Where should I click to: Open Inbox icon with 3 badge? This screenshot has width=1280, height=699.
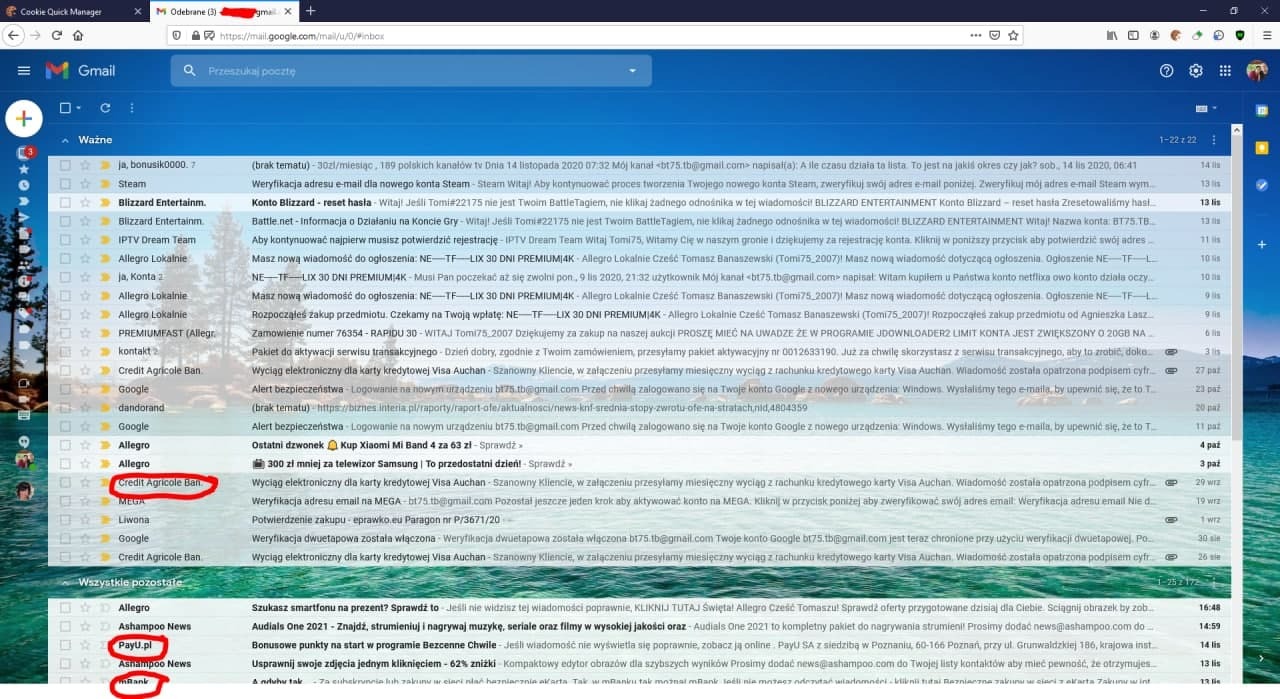coord(25,153)
